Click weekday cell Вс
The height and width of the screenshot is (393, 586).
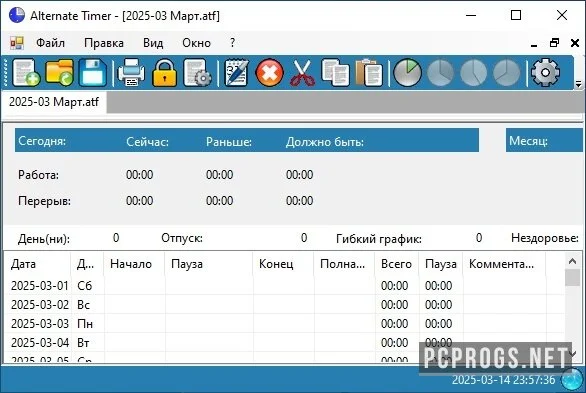pos(83,305)
